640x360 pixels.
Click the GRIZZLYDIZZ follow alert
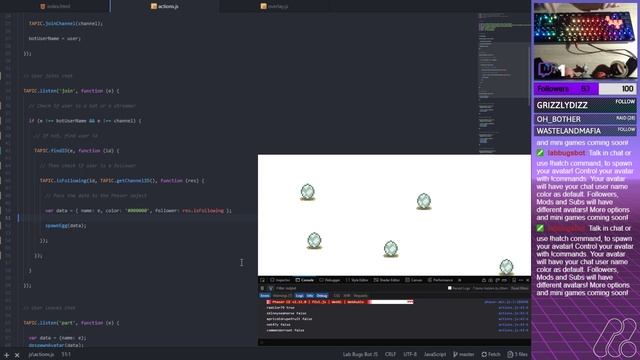point(585,105)
